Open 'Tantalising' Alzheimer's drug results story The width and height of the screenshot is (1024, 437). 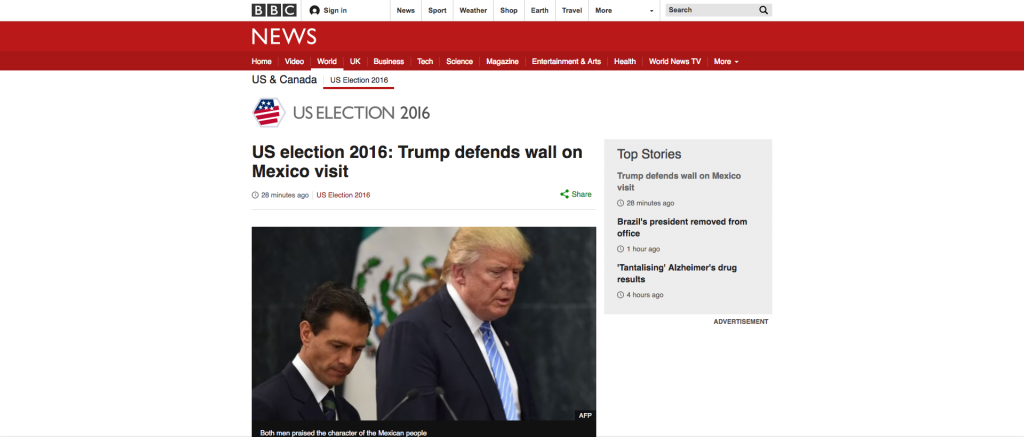(677, 273)
